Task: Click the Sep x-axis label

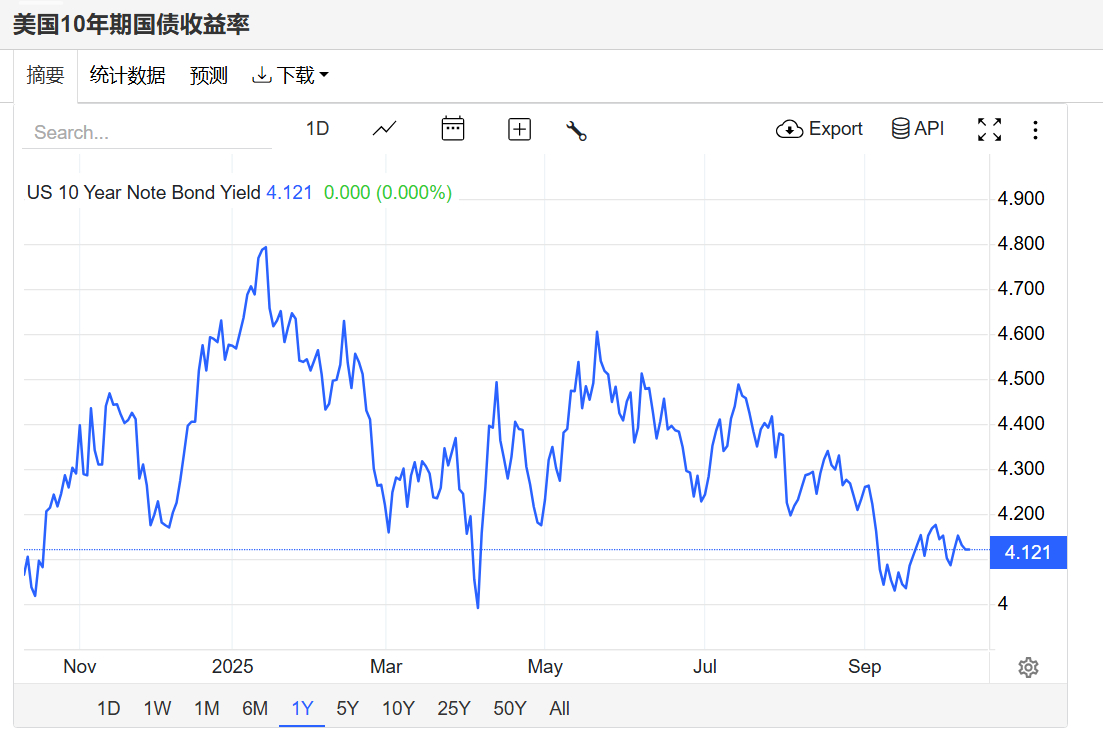Action: click(865, 666)
